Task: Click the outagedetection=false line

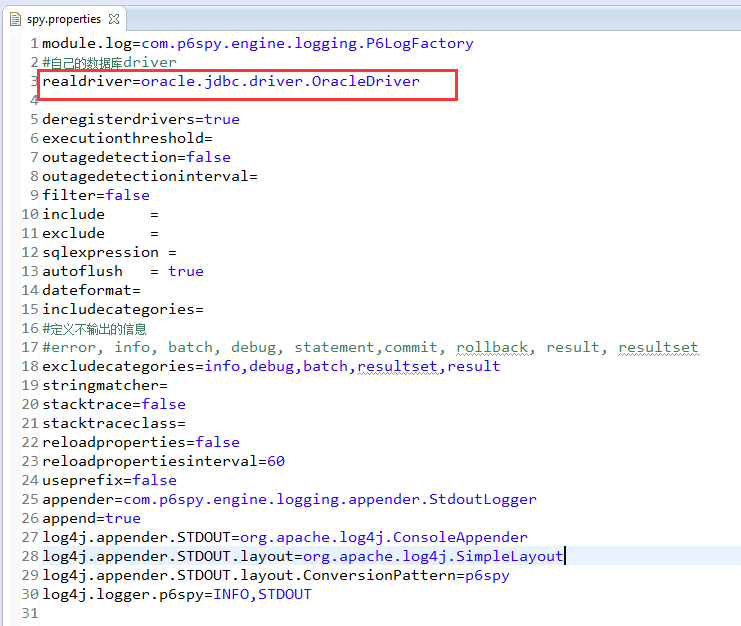Action: pyautogui.click(x=136, y=157)
